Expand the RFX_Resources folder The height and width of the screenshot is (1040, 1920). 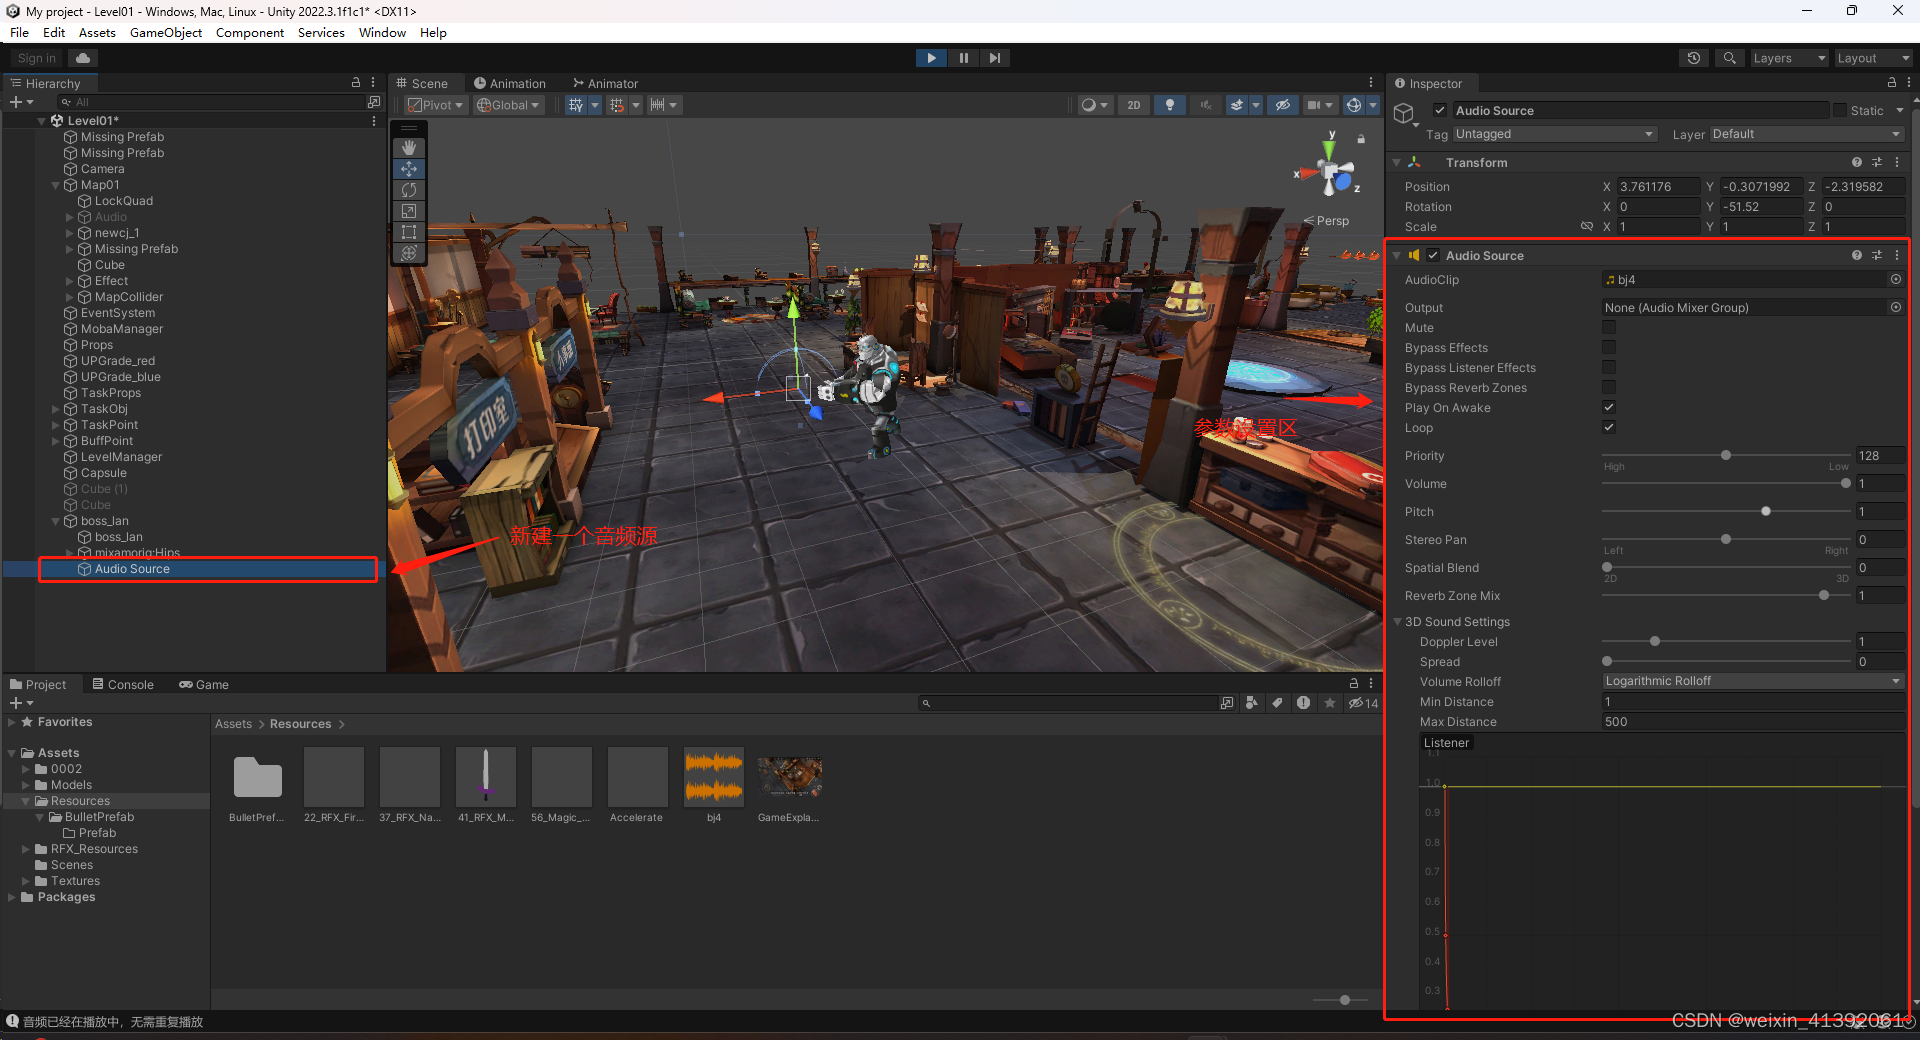click(26, 849)
